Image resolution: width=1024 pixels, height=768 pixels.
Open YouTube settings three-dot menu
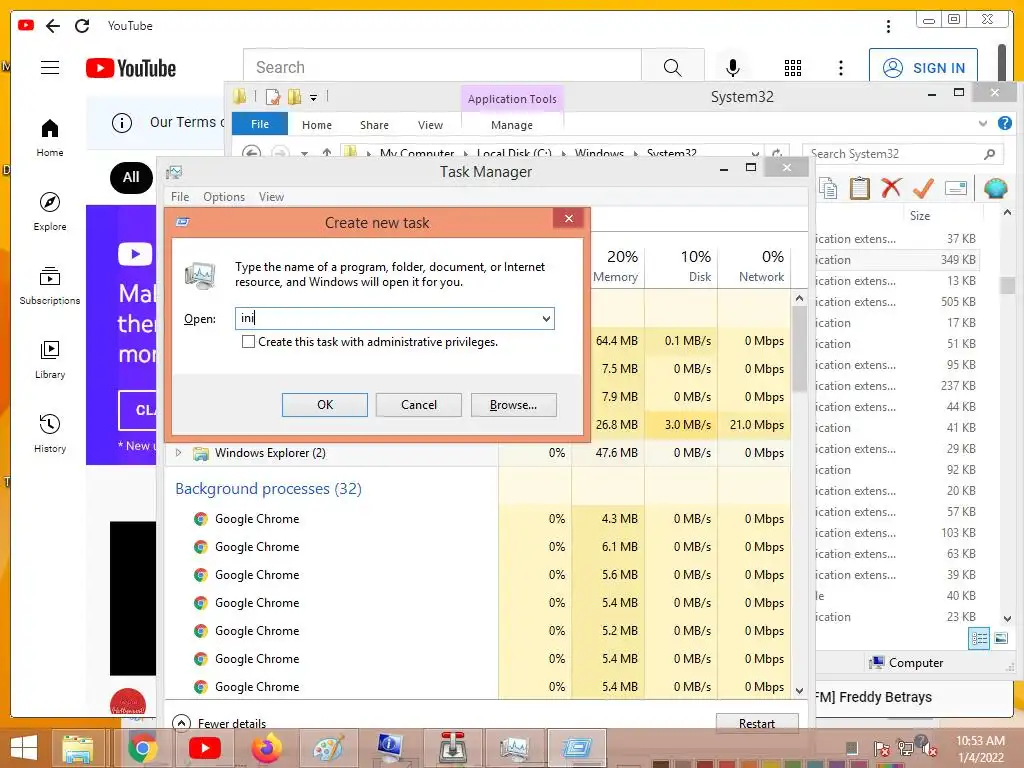[x=840, y=68]
